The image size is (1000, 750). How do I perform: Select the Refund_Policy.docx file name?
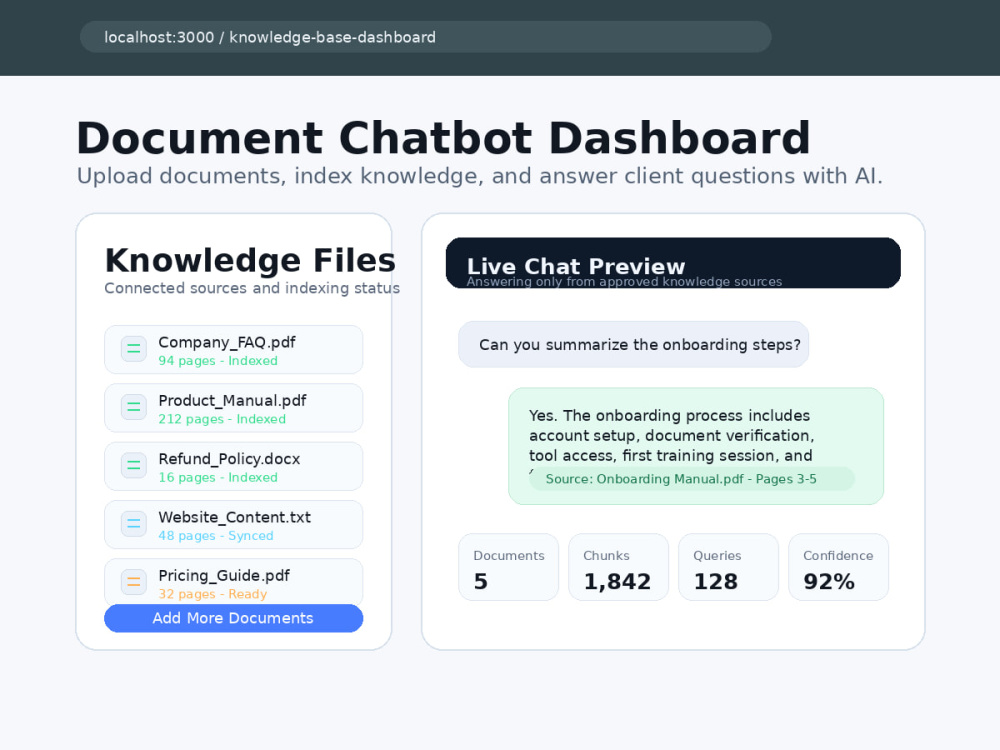pyautogui.click(x=229, y=459)
